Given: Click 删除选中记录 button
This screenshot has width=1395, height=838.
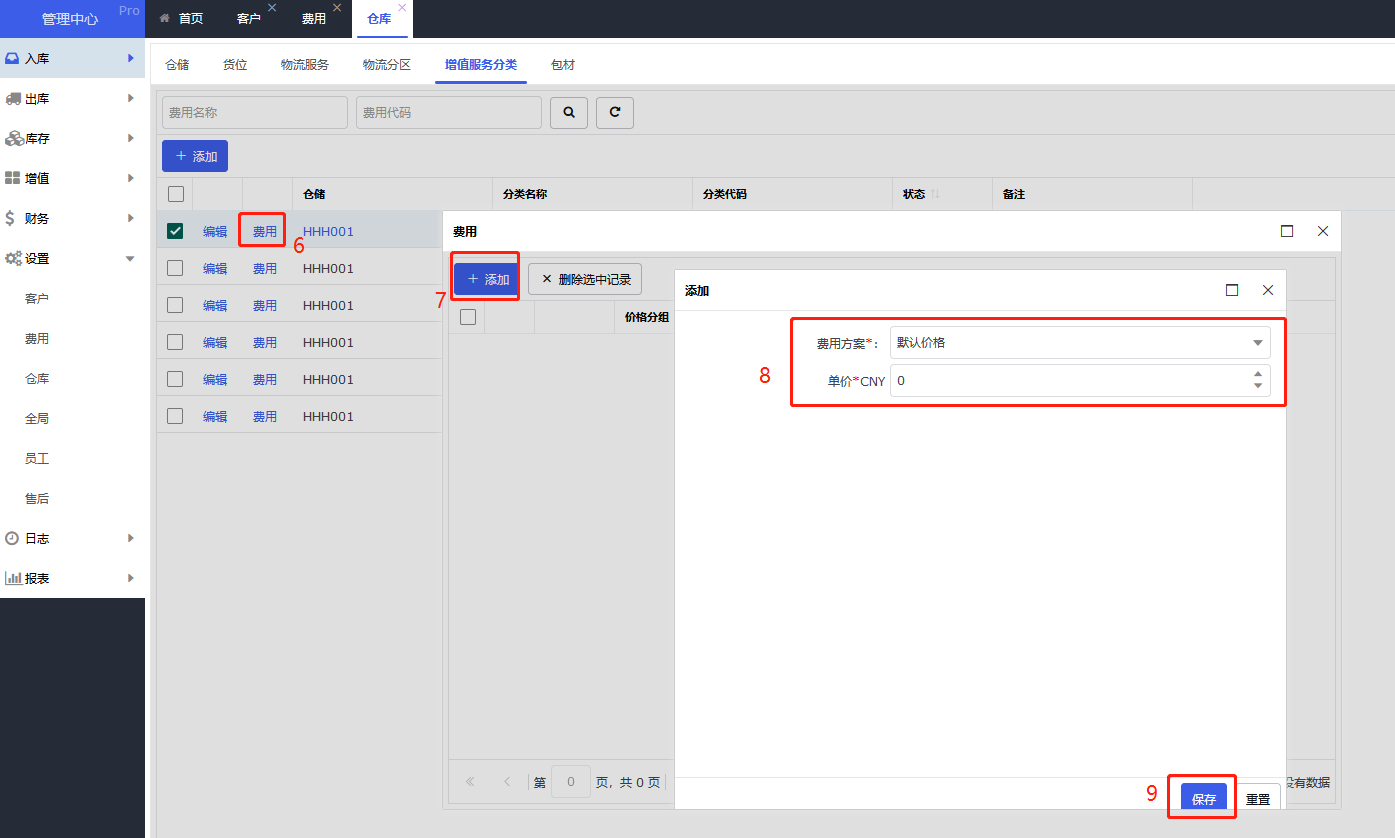Looking at the screenshot, I should 585,279.
